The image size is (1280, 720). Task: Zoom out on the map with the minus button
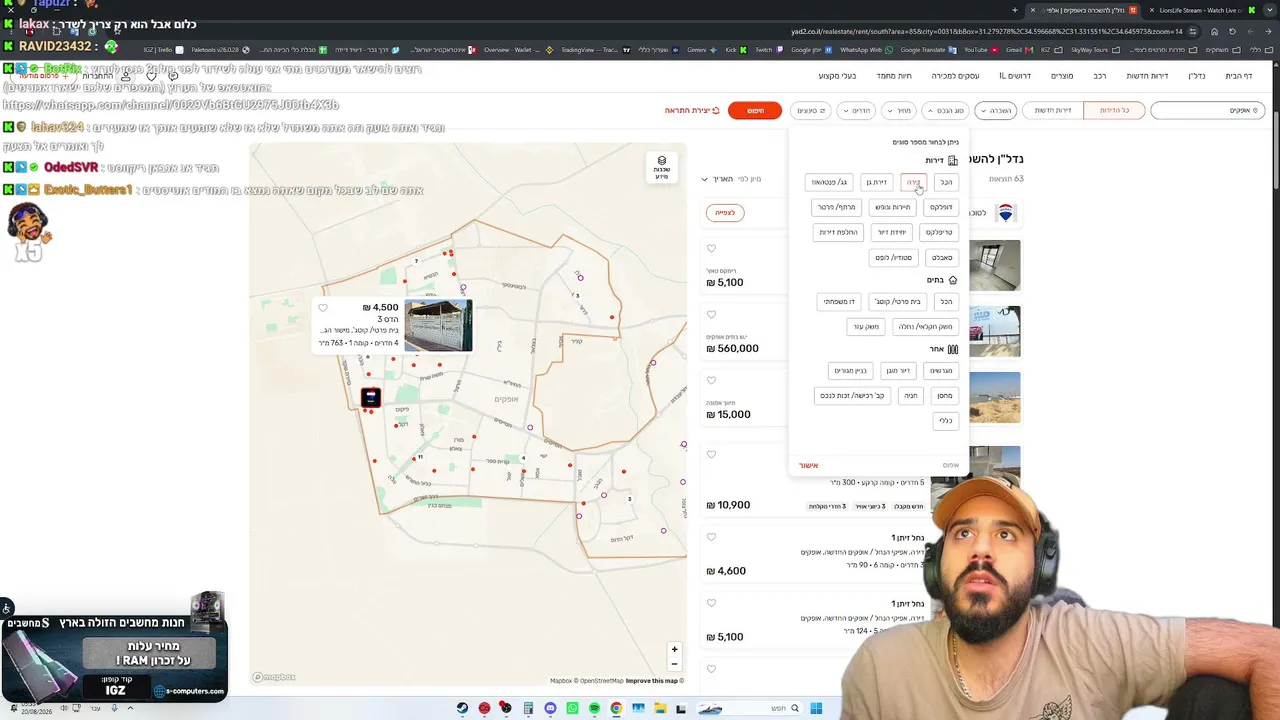[674, 664]
